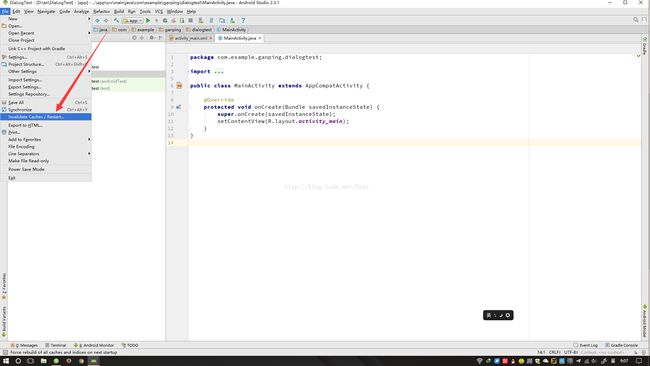
Task: Open the TODO tool window
Action: click(x=130, y=345)
